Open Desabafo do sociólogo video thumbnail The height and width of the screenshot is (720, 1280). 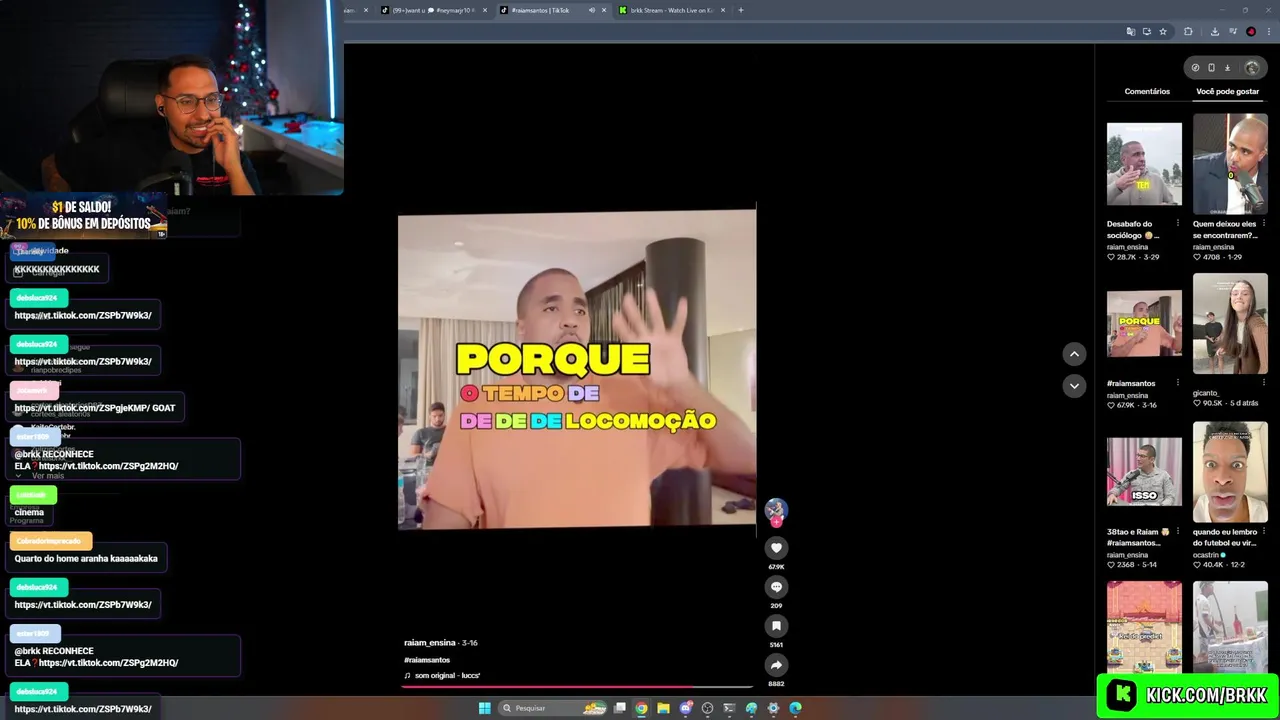[x=1144, y=164]
